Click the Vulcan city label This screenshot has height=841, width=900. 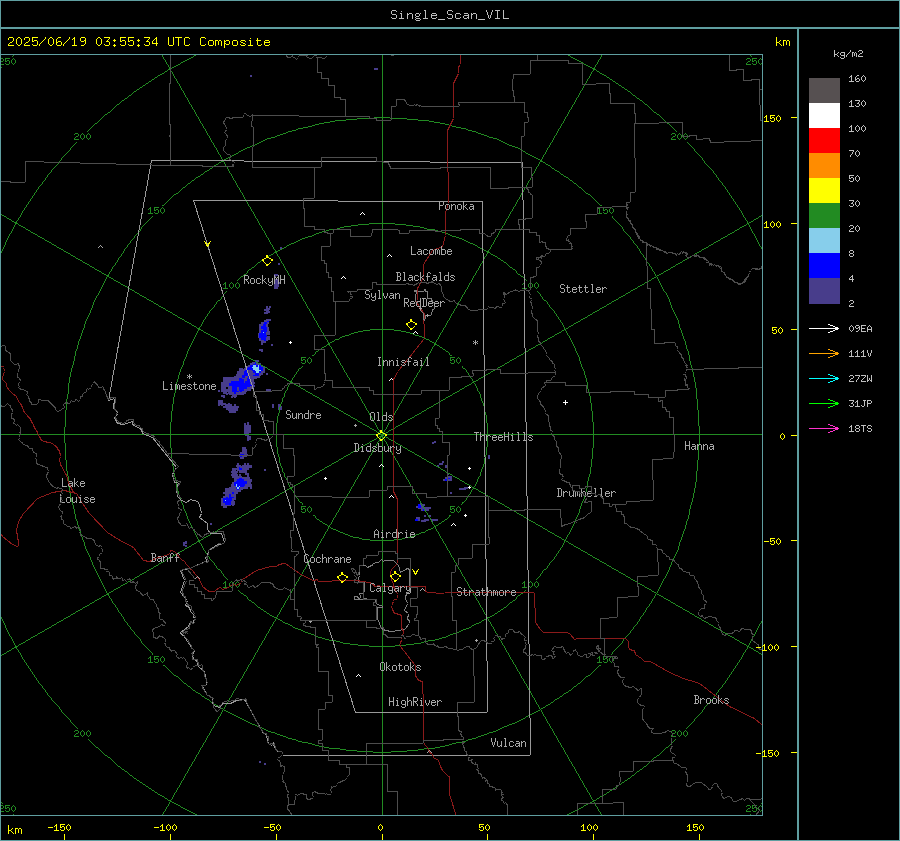(x=508, y=743)
